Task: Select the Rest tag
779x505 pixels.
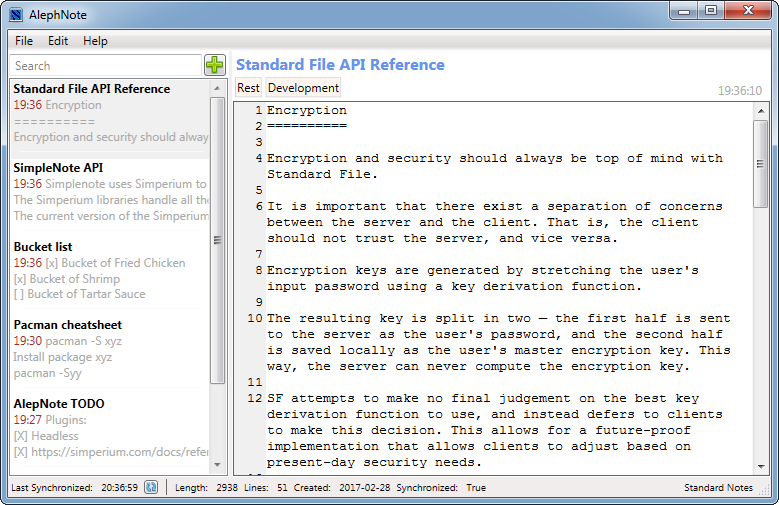Action: click(248, 88)
